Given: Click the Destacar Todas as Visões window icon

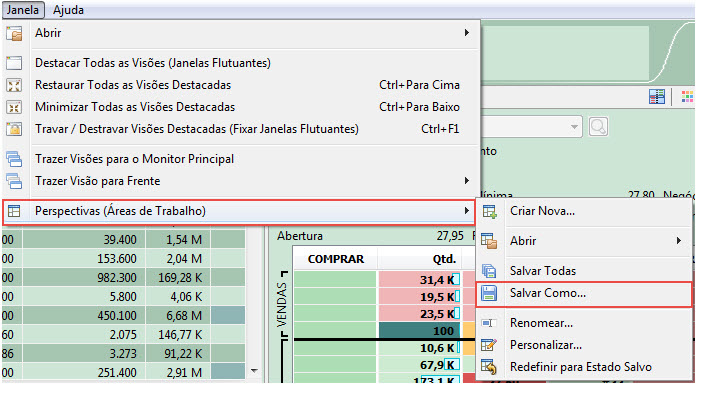Looking at the screenshot, I should pos(14,63).
